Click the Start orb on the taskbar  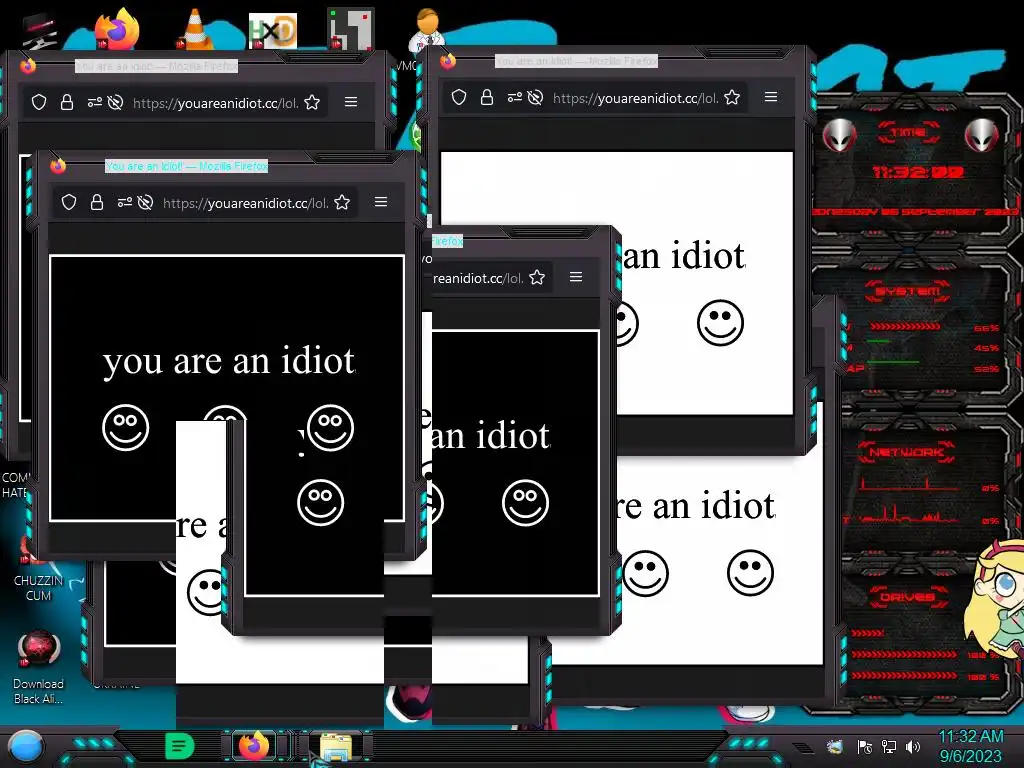pos(25,747)
